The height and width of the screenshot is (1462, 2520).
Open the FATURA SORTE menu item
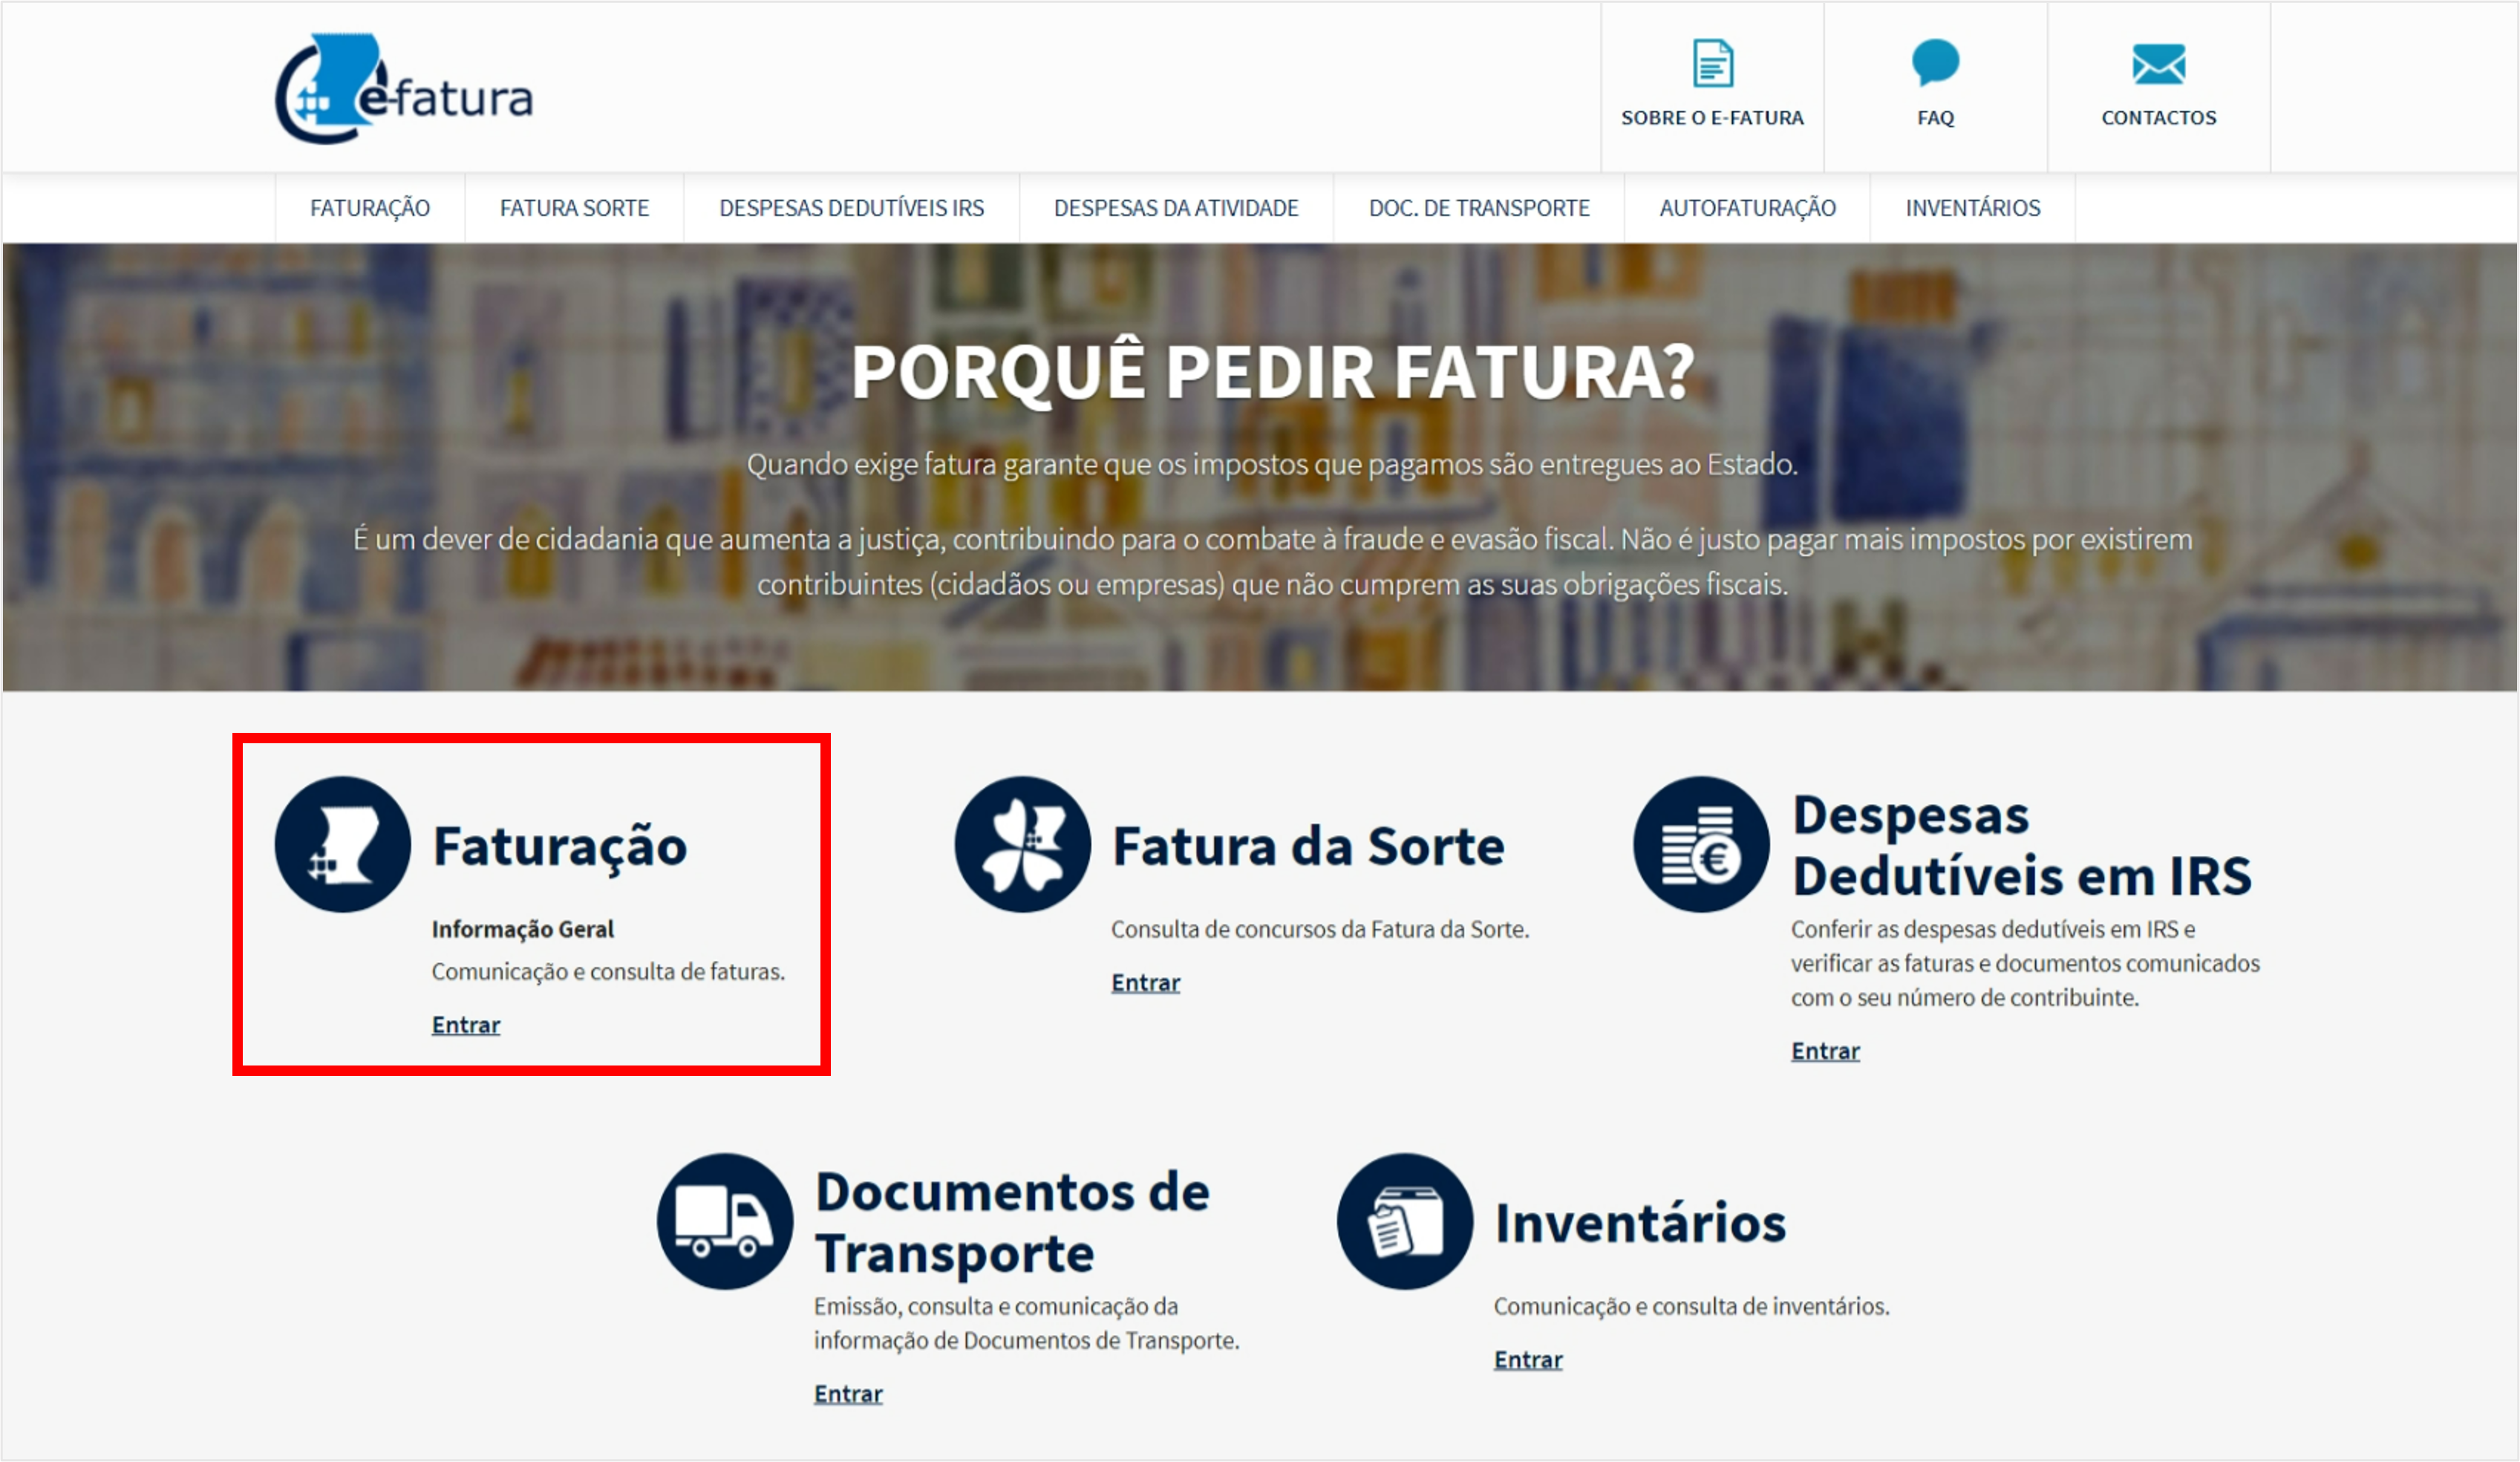click(574, 208)
